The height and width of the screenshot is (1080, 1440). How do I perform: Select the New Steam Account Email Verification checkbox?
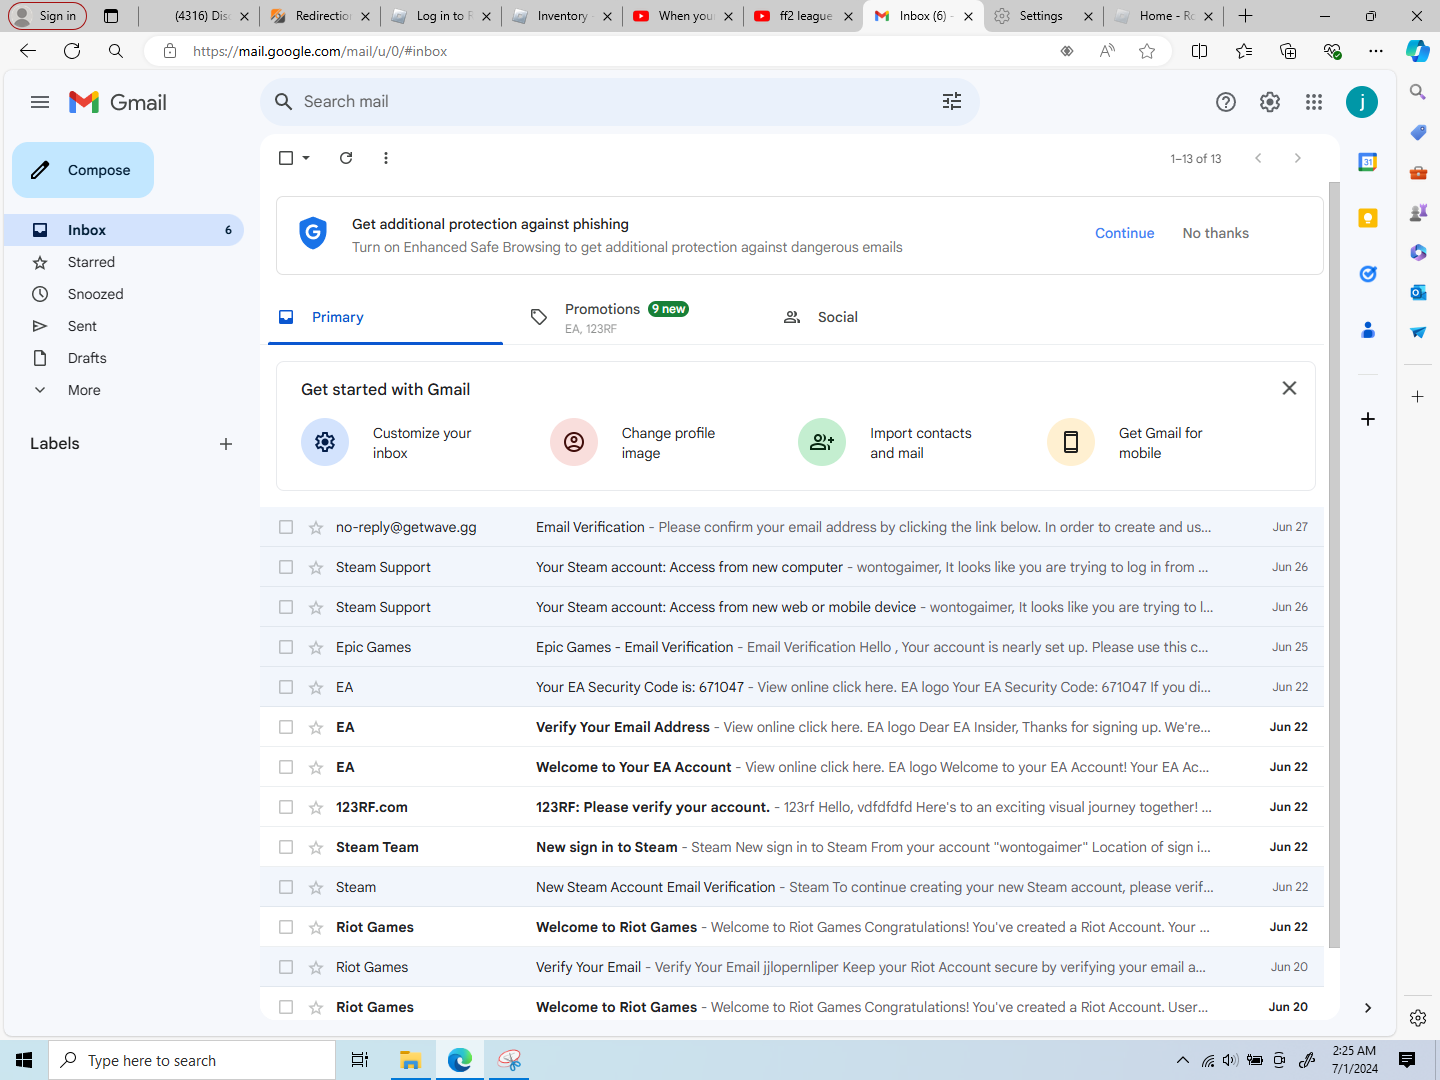click(x=286, y=887)
